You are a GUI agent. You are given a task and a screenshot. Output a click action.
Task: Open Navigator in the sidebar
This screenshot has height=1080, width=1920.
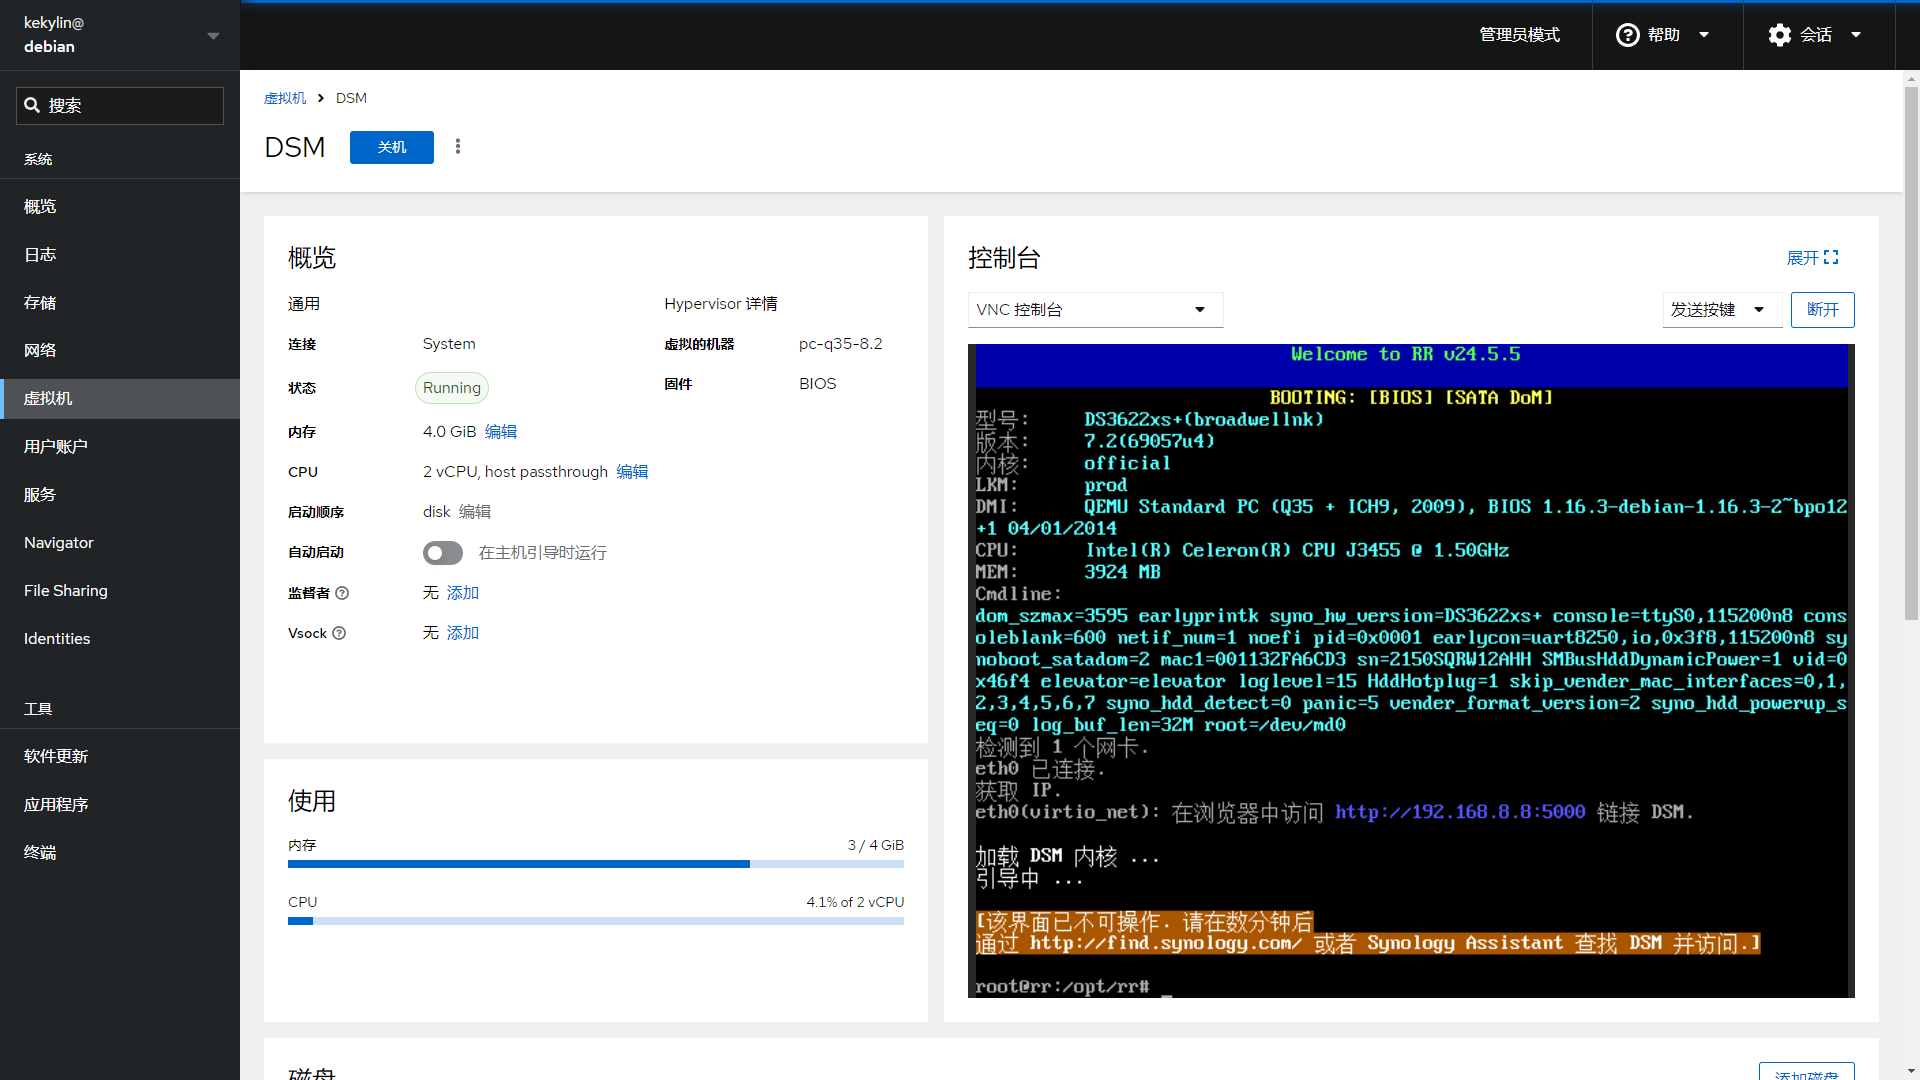pyautogui.click(x=120, y=543)
